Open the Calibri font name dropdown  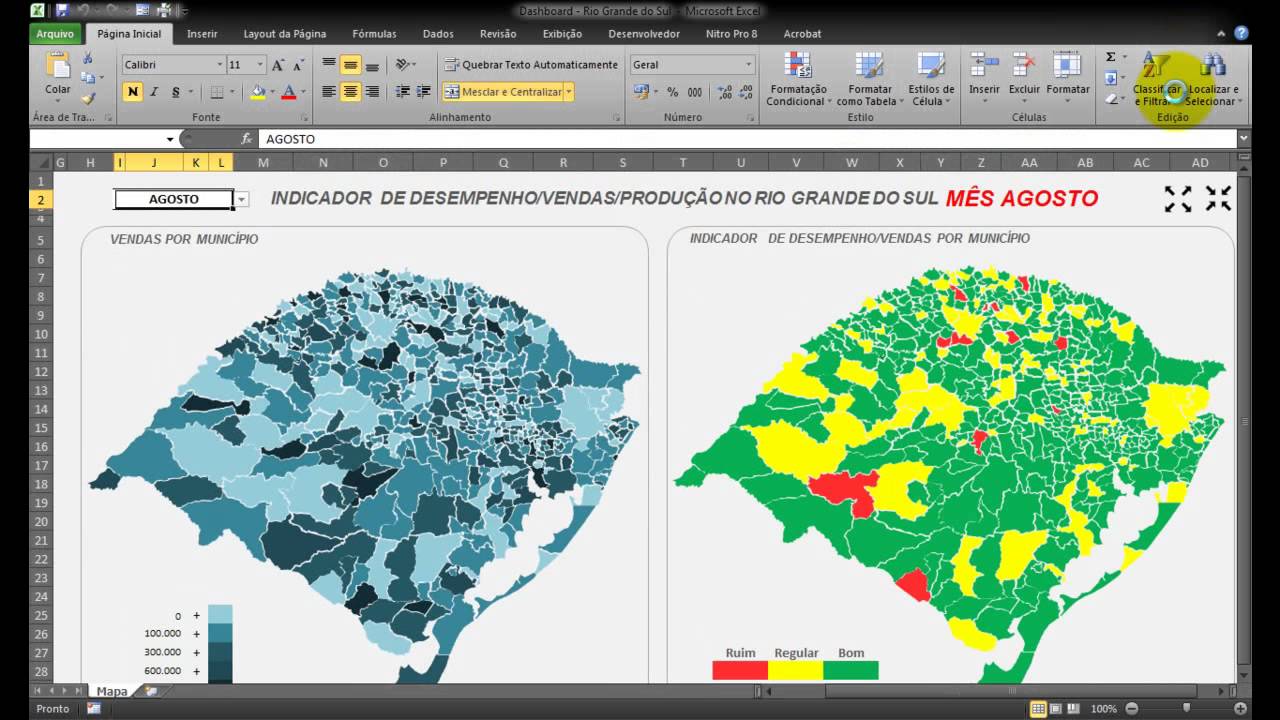pos(220,65)
